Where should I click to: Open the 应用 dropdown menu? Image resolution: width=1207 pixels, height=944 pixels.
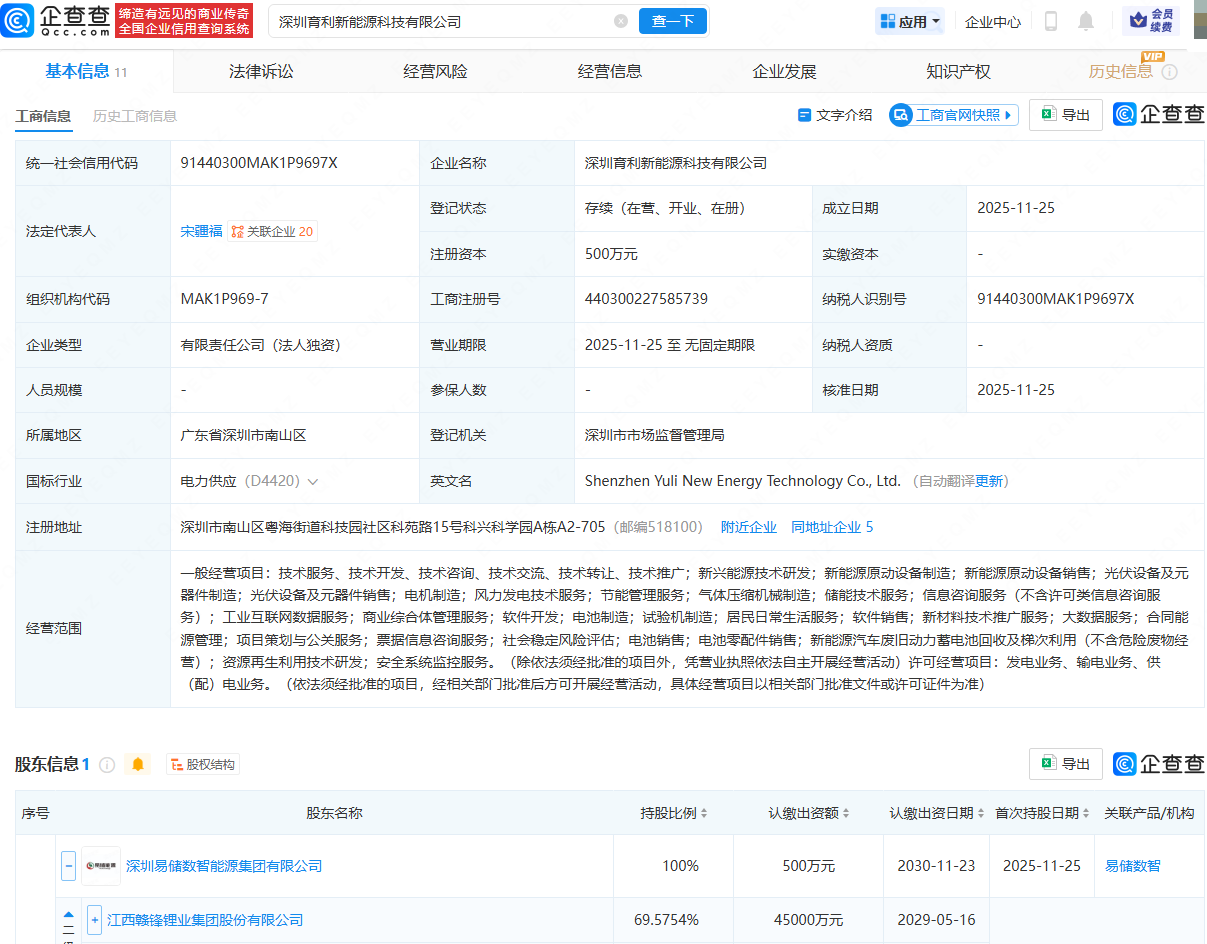(x=909, y=21)
